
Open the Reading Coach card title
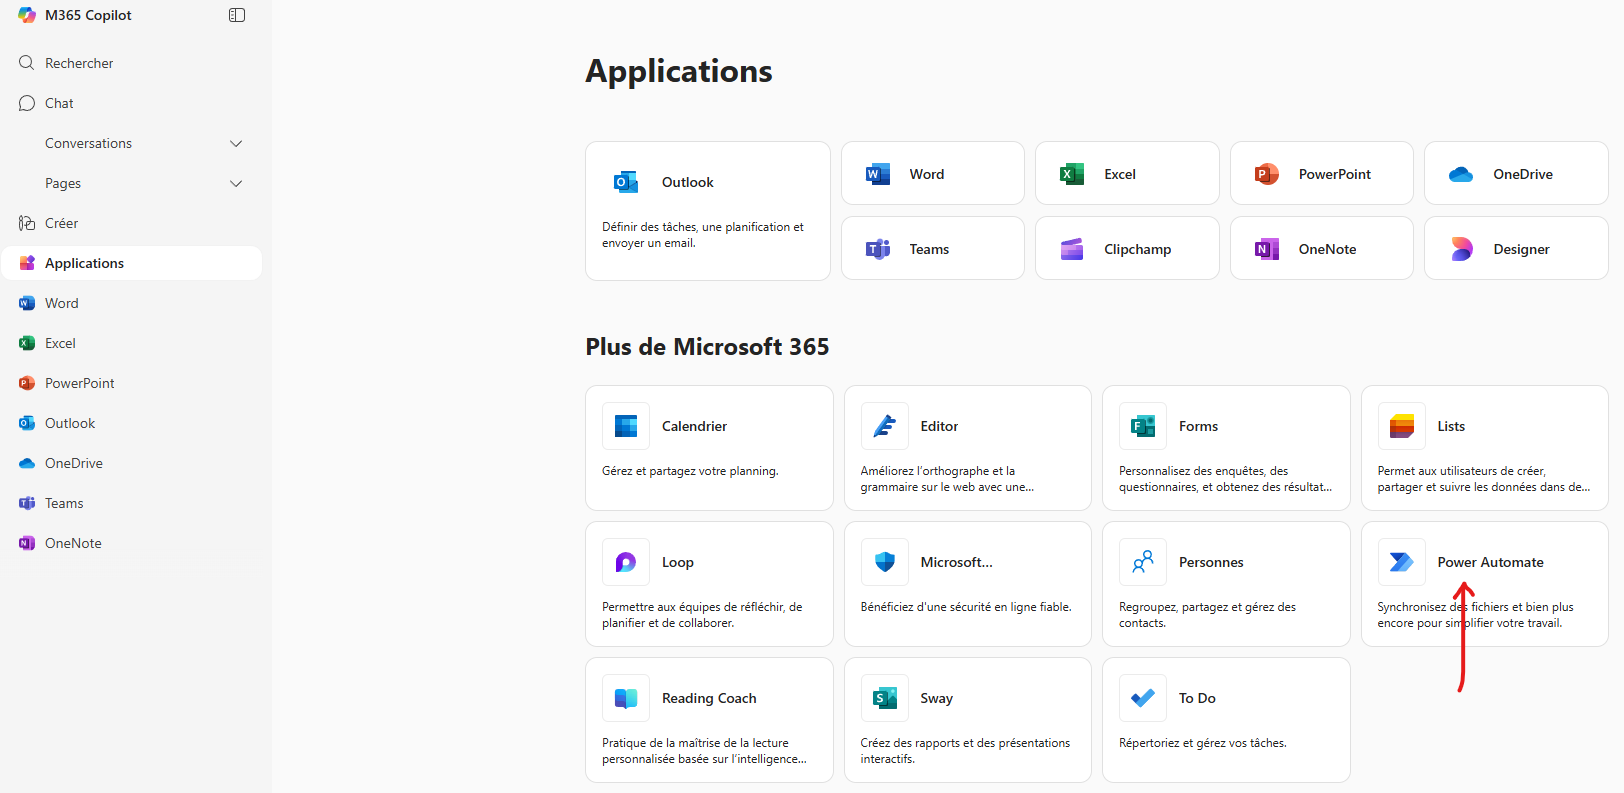point(709,698)
